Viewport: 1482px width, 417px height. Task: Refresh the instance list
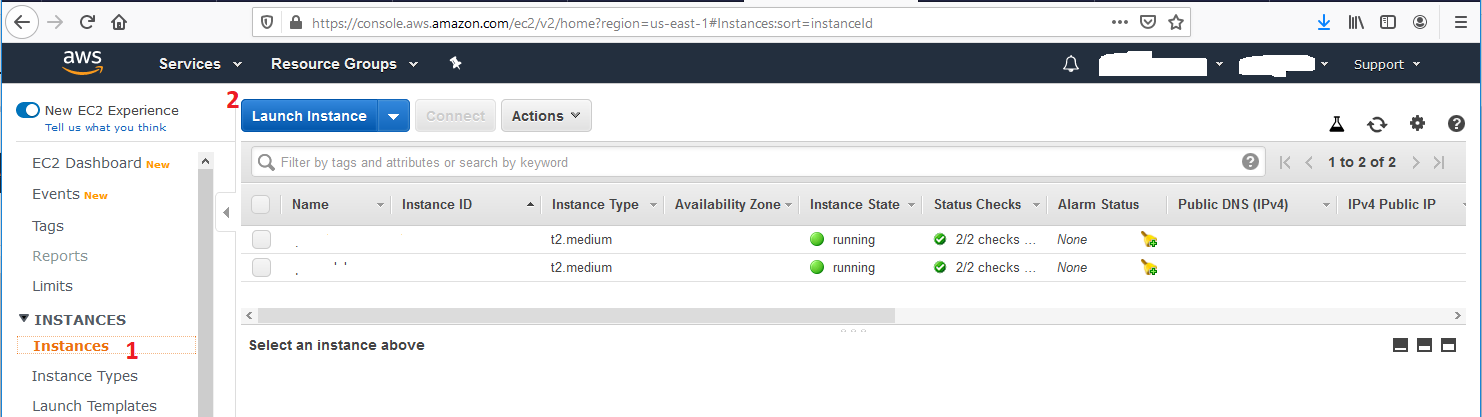coord(1377,124)
